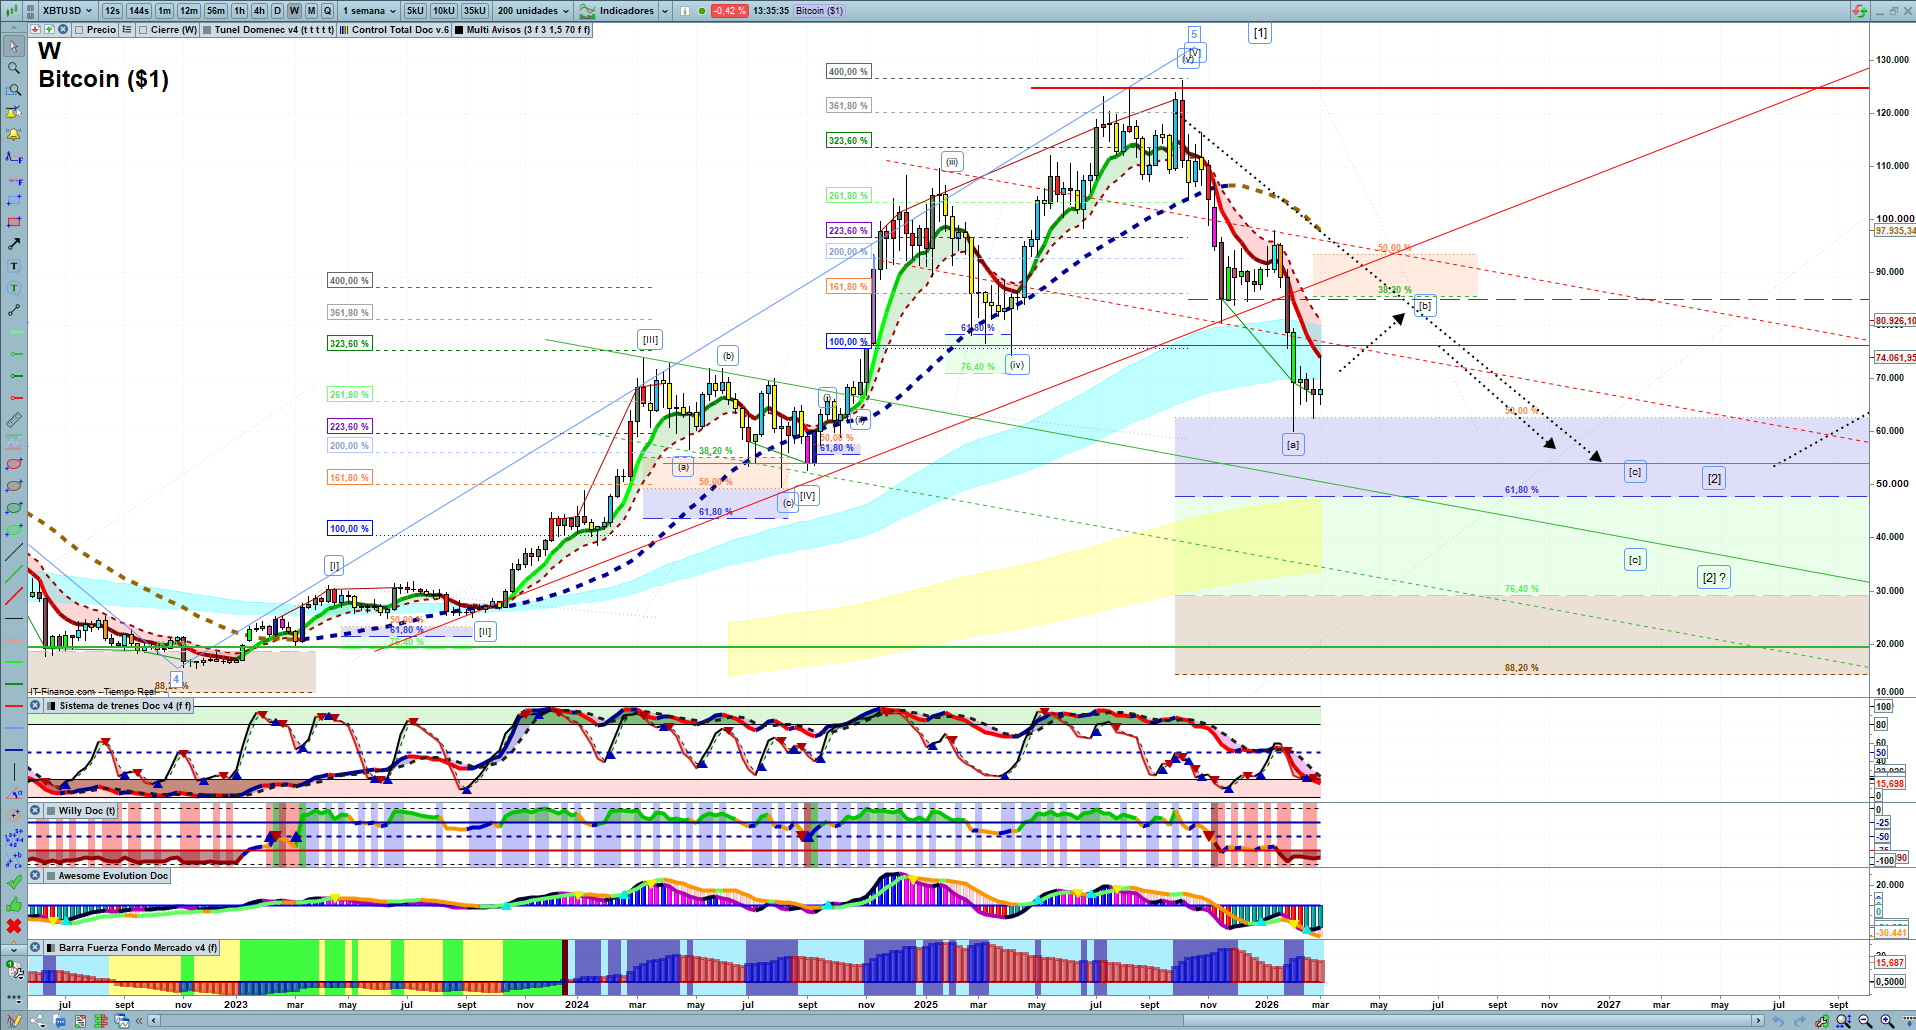Image resolution: width=1916 pixels, height=1030 pixels.
Task: Click the red download-arrow icon on price label bar
Action: coord(35,30)
